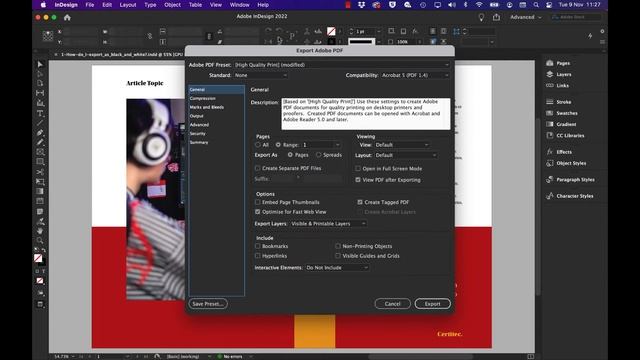
Task: Open the Stroke panel
Action: tap(559, 102)
